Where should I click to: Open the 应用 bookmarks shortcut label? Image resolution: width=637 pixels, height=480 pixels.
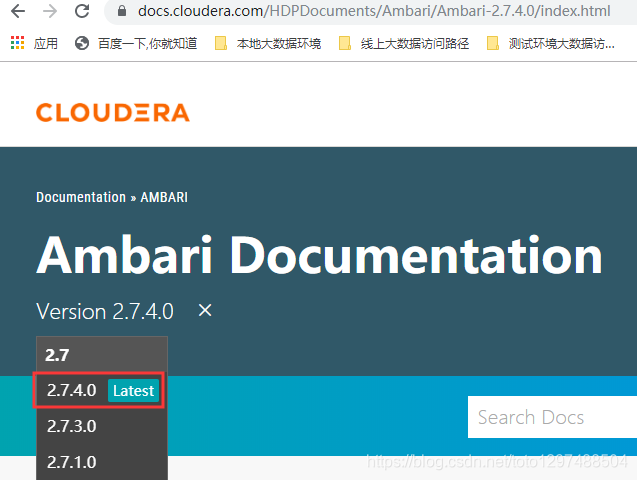pos(46,43)
